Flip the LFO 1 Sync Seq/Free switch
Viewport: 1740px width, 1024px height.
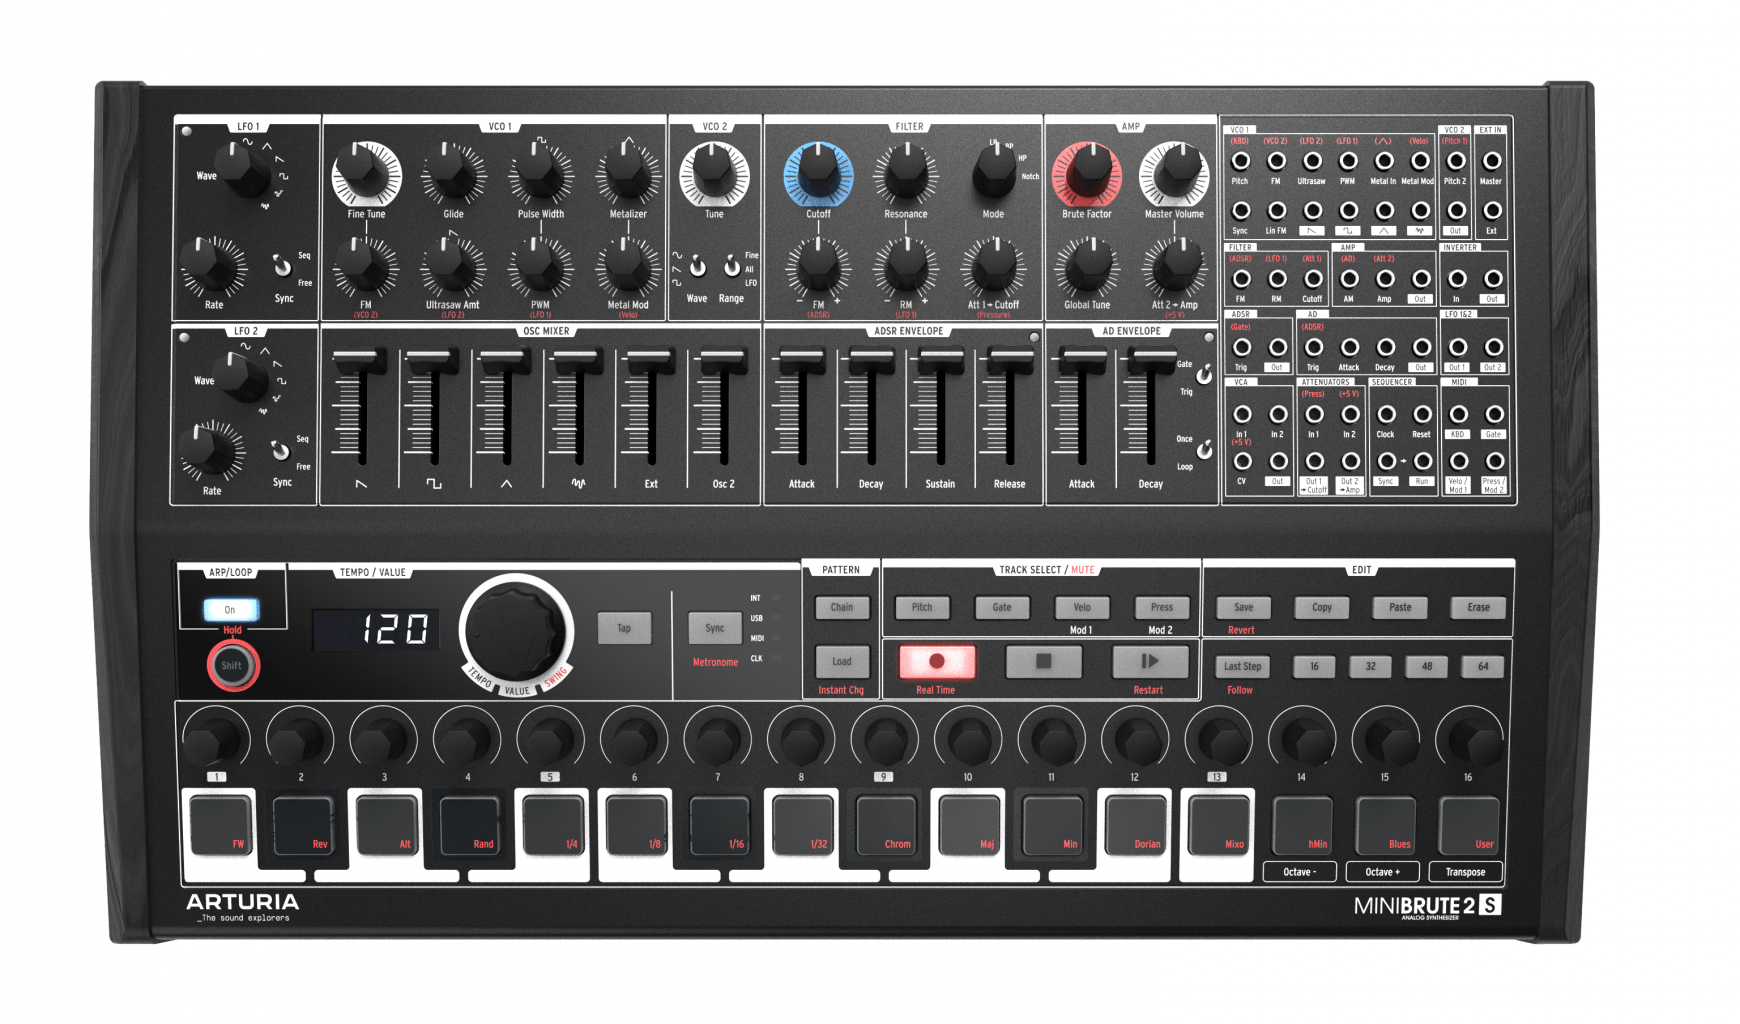[x=283, y=267]
